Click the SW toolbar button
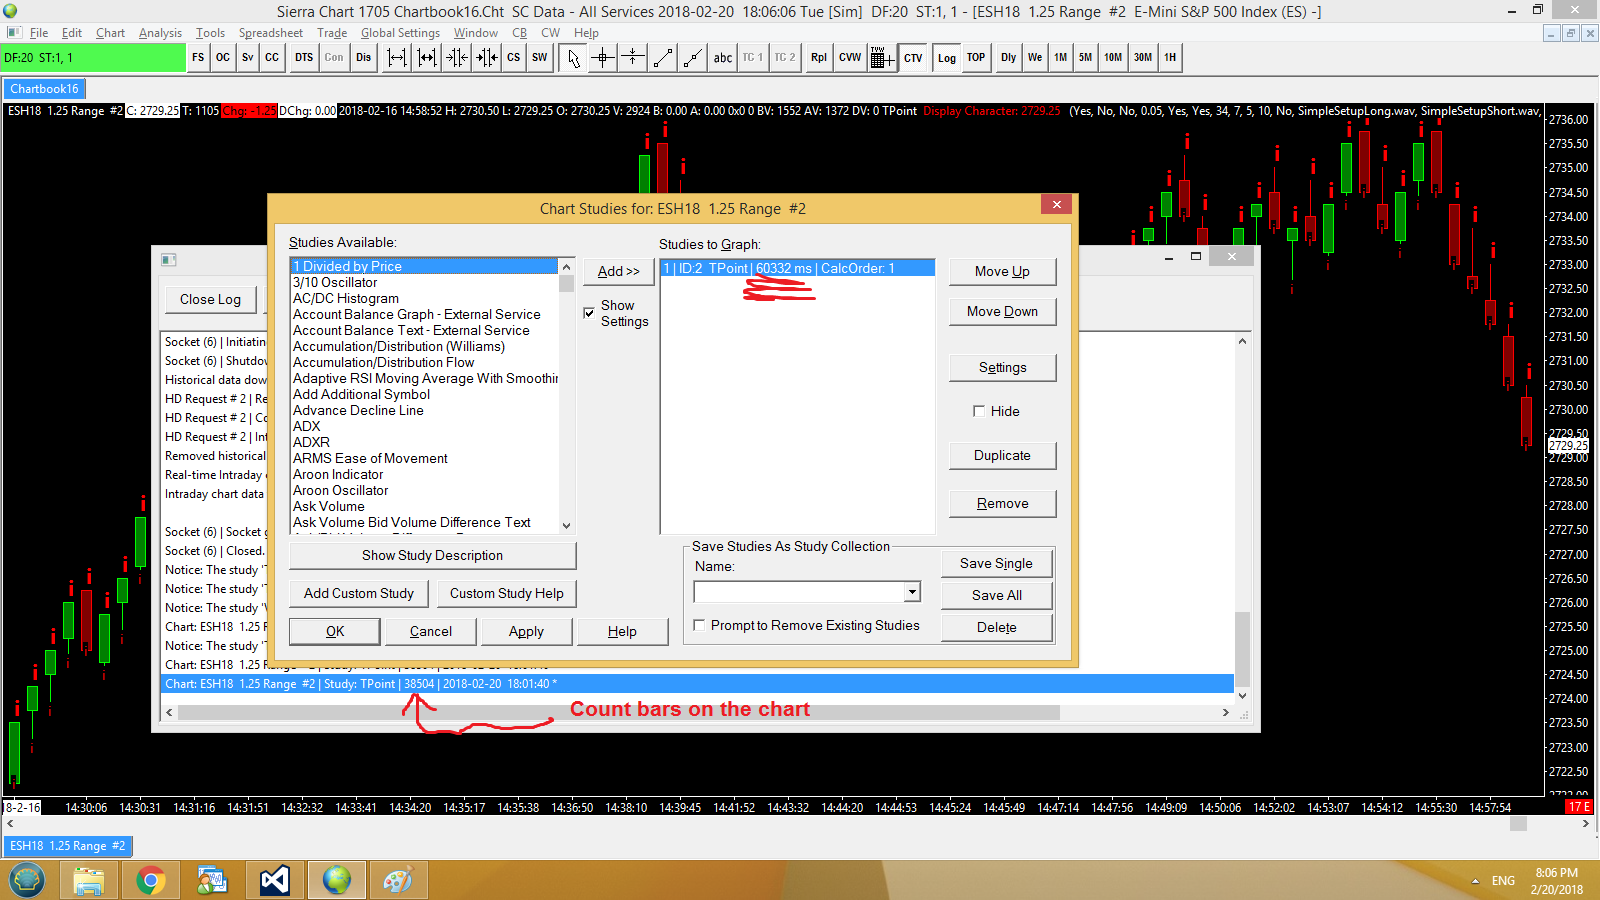This screenshot has height=900, width=1600. (539, 58)
